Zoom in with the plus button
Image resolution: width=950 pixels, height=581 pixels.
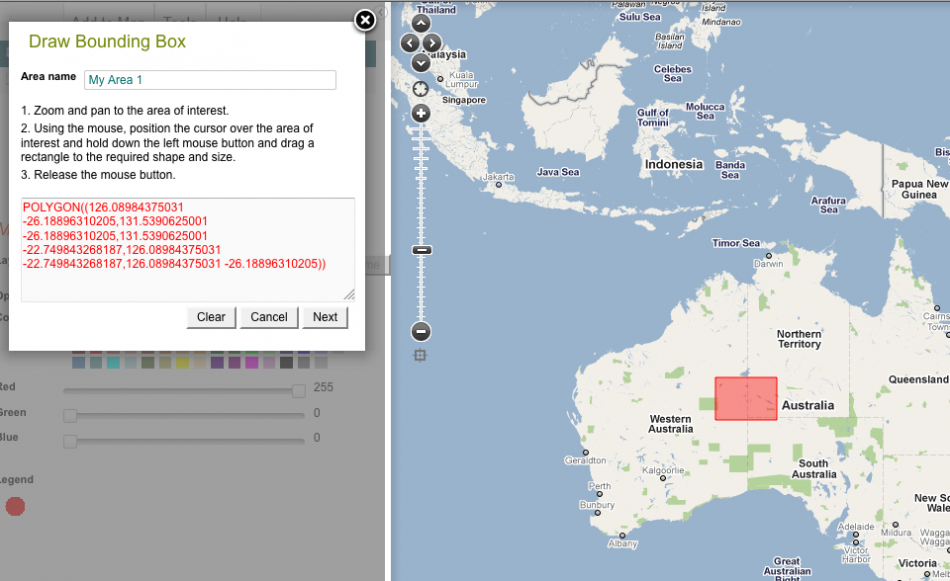tap(421, 113)
